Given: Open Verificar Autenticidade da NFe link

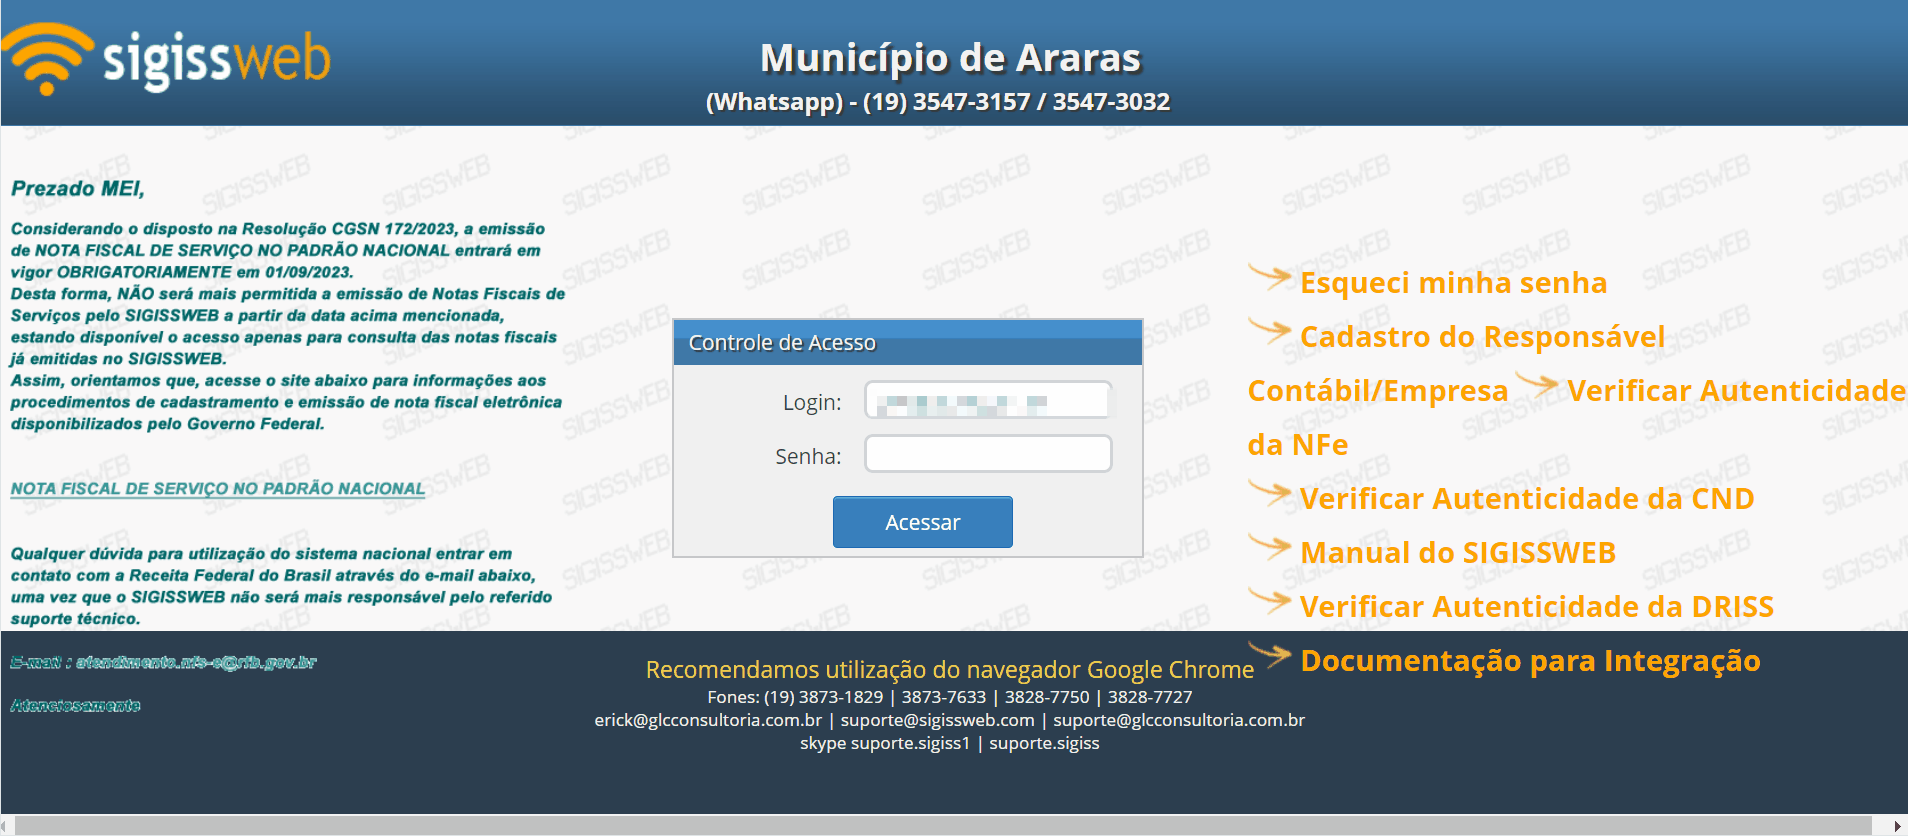Looking at the screenshot, I should click(x=1736, y=391).
